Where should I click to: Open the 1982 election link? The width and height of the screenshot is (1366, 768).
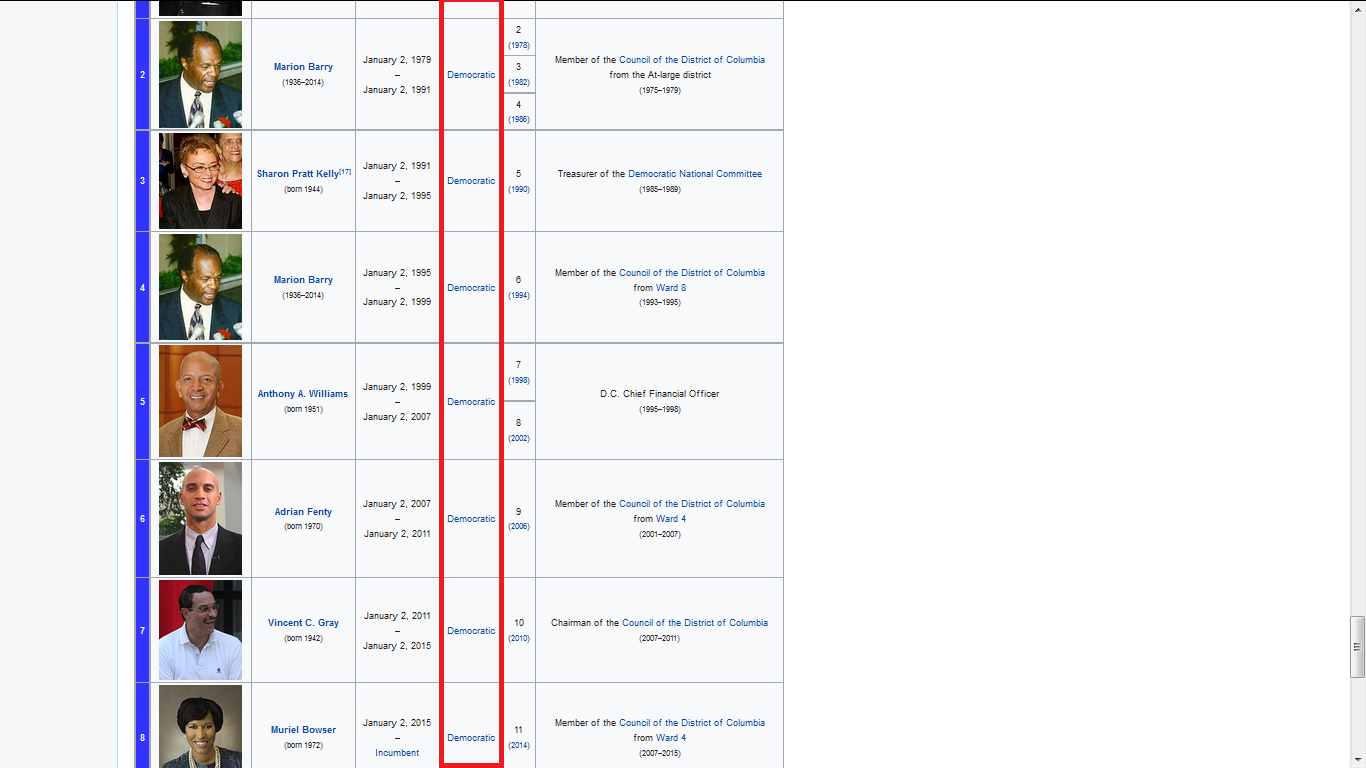519,83
